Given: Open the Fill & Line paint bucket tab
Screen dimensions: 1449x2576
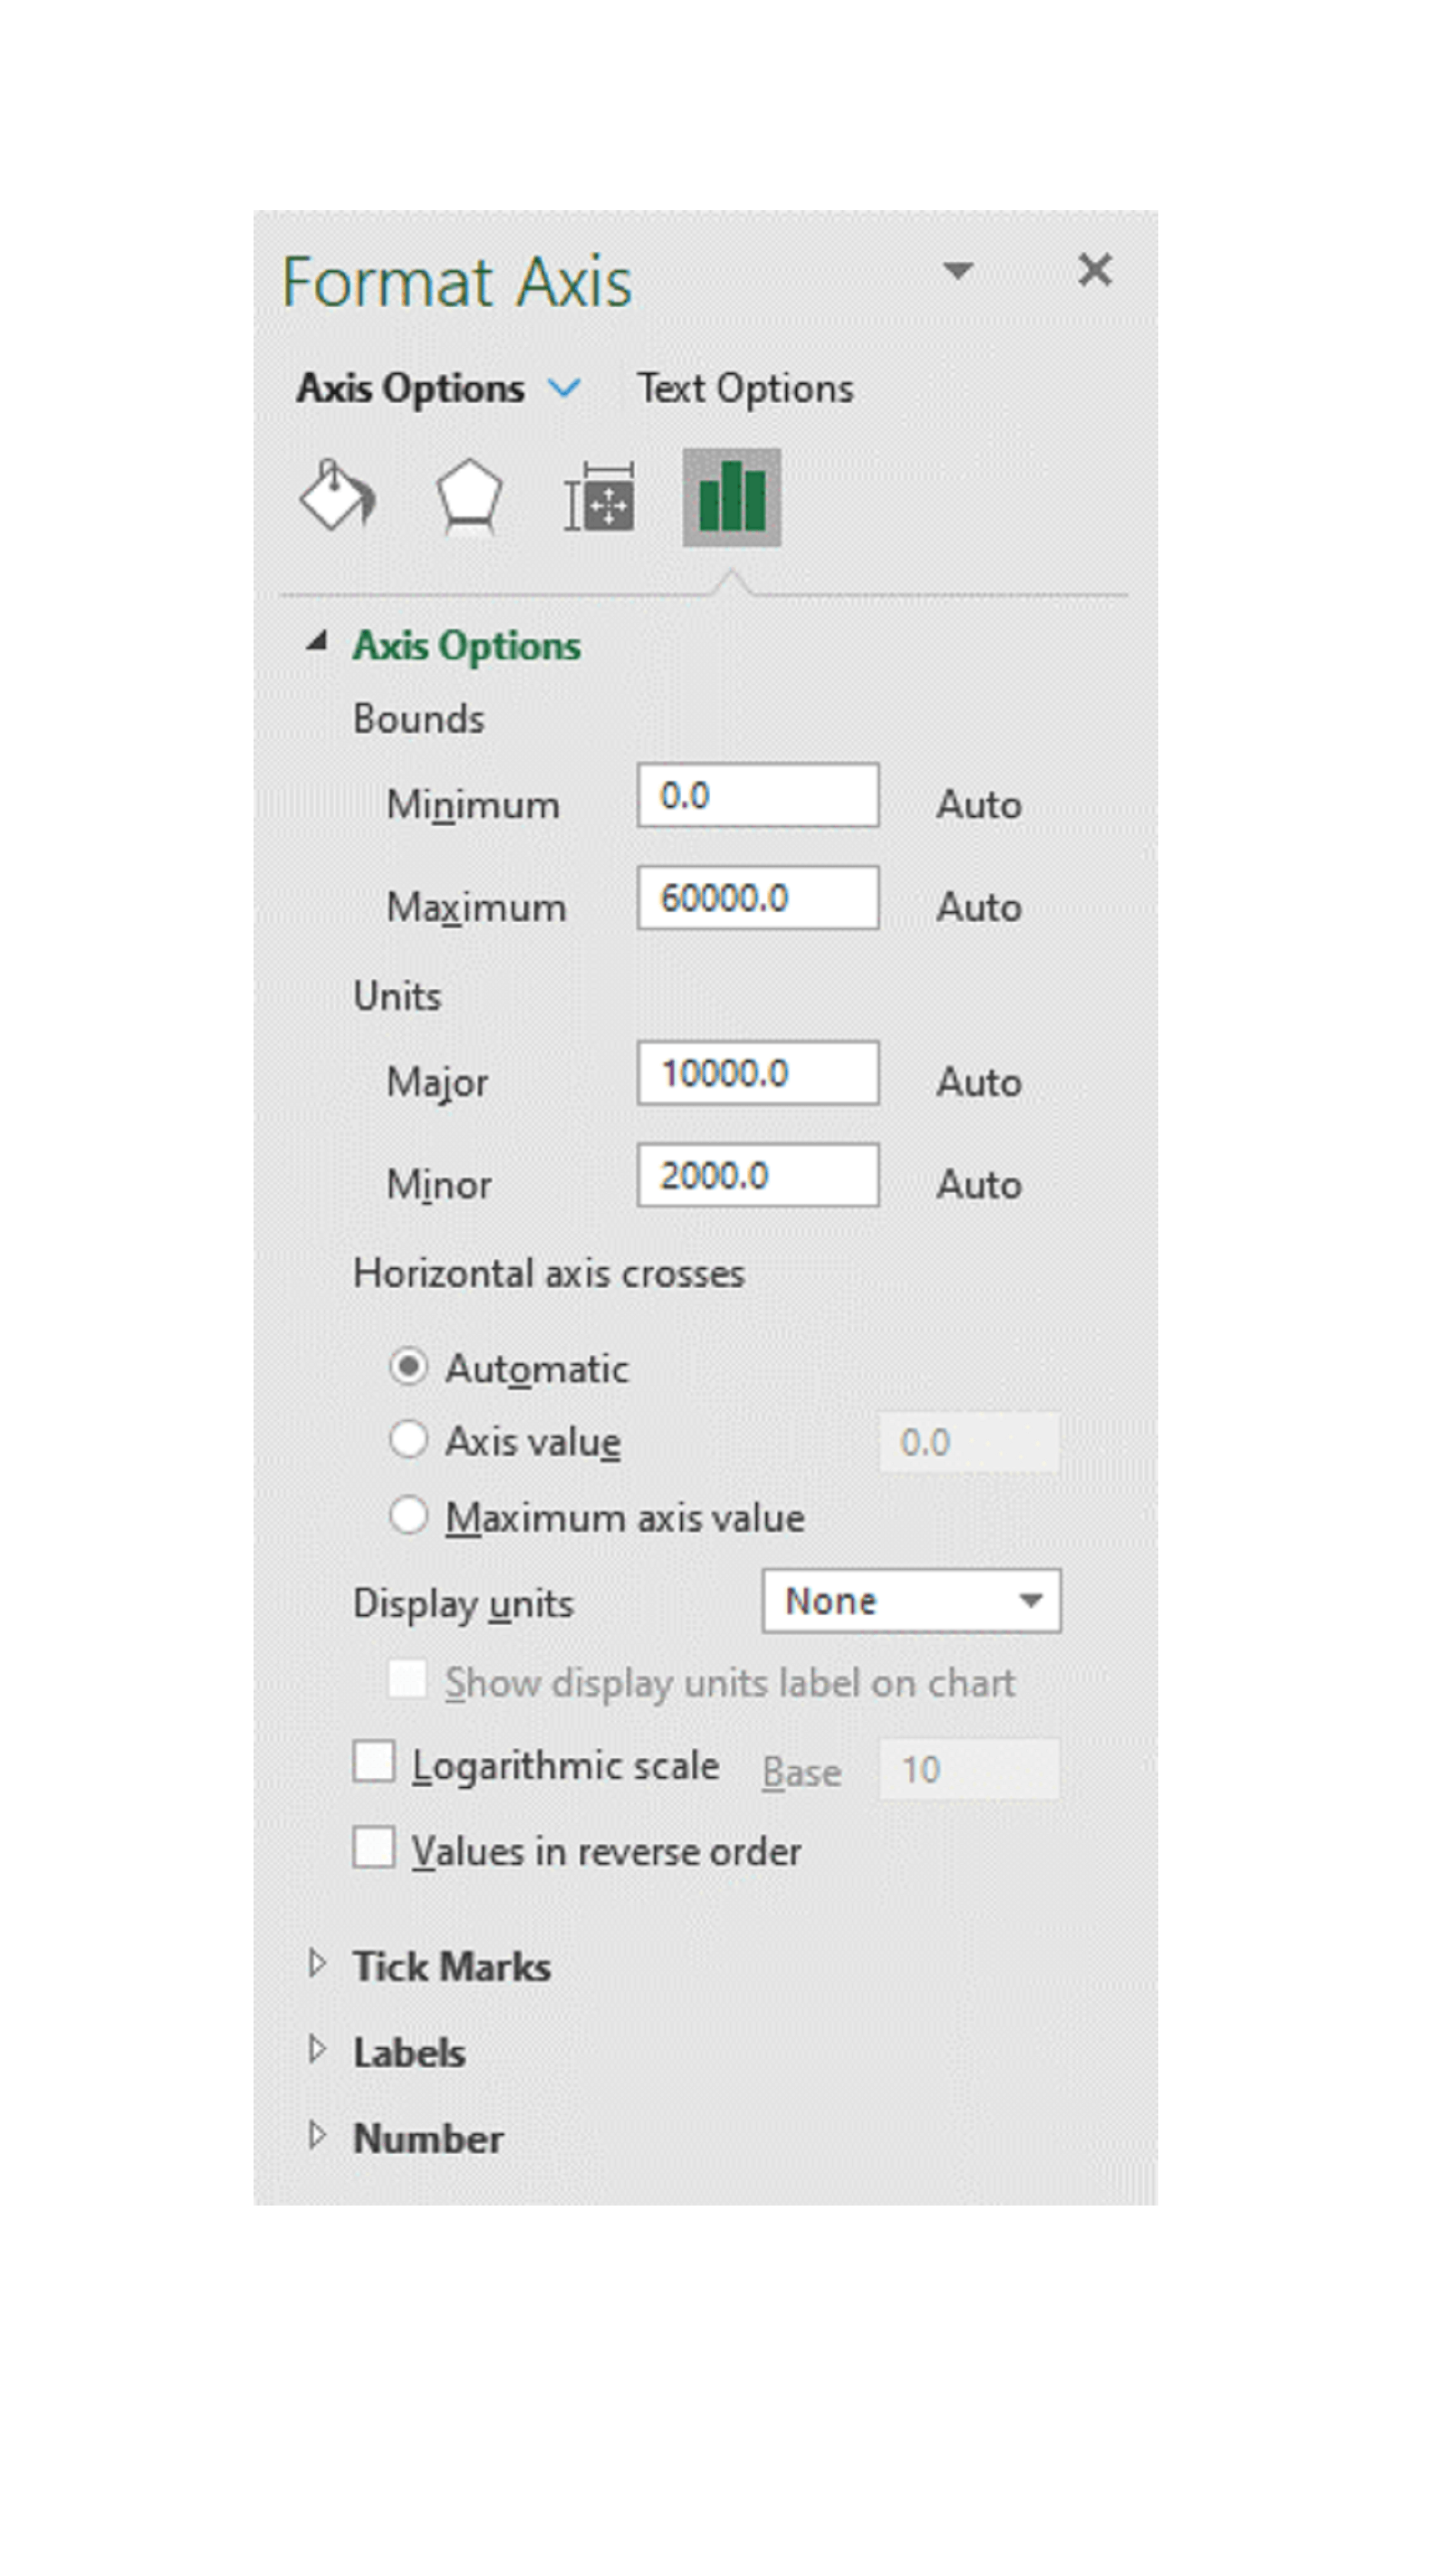Looking at the screenshot, I should [x=337, y=496].
